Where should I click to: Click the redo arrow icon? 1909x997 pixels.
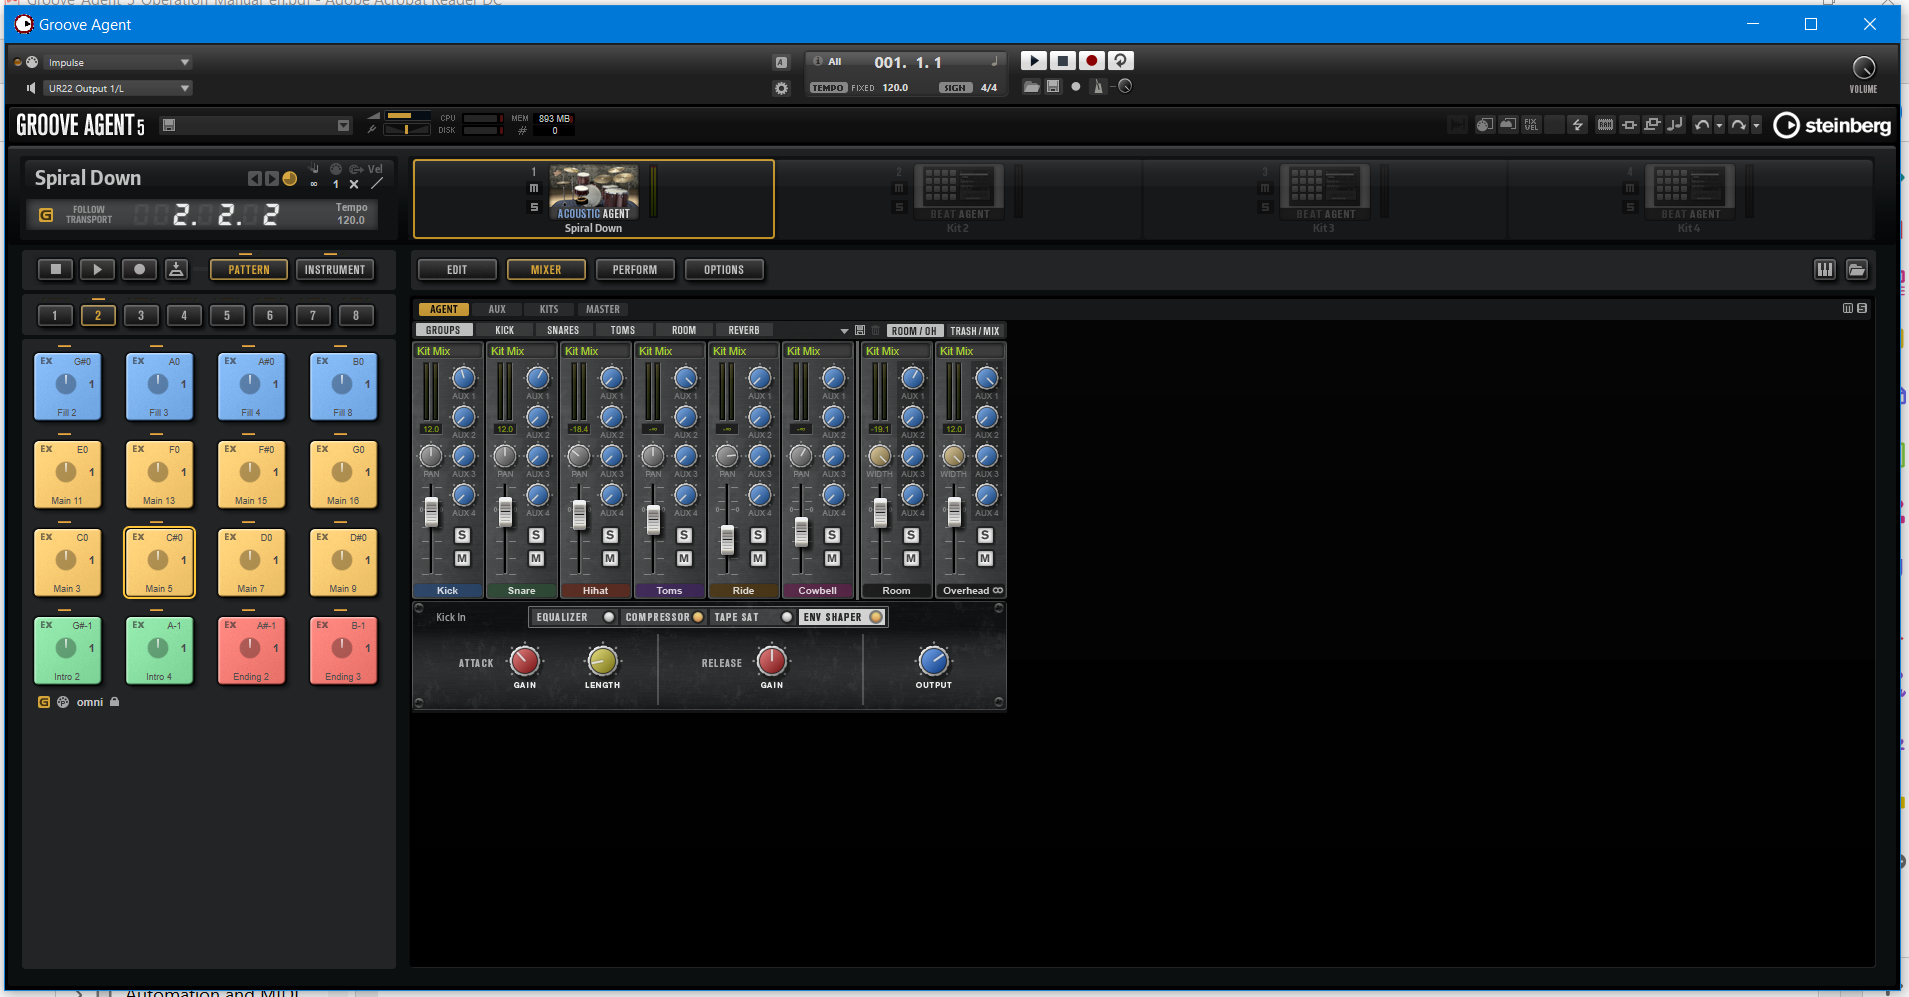(1739, 125)
